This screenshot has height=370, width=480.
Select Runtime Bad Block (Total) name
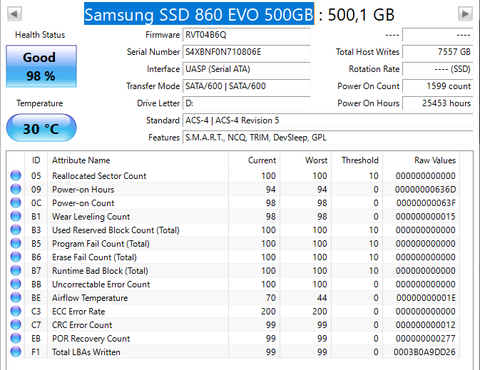(100, 271)
